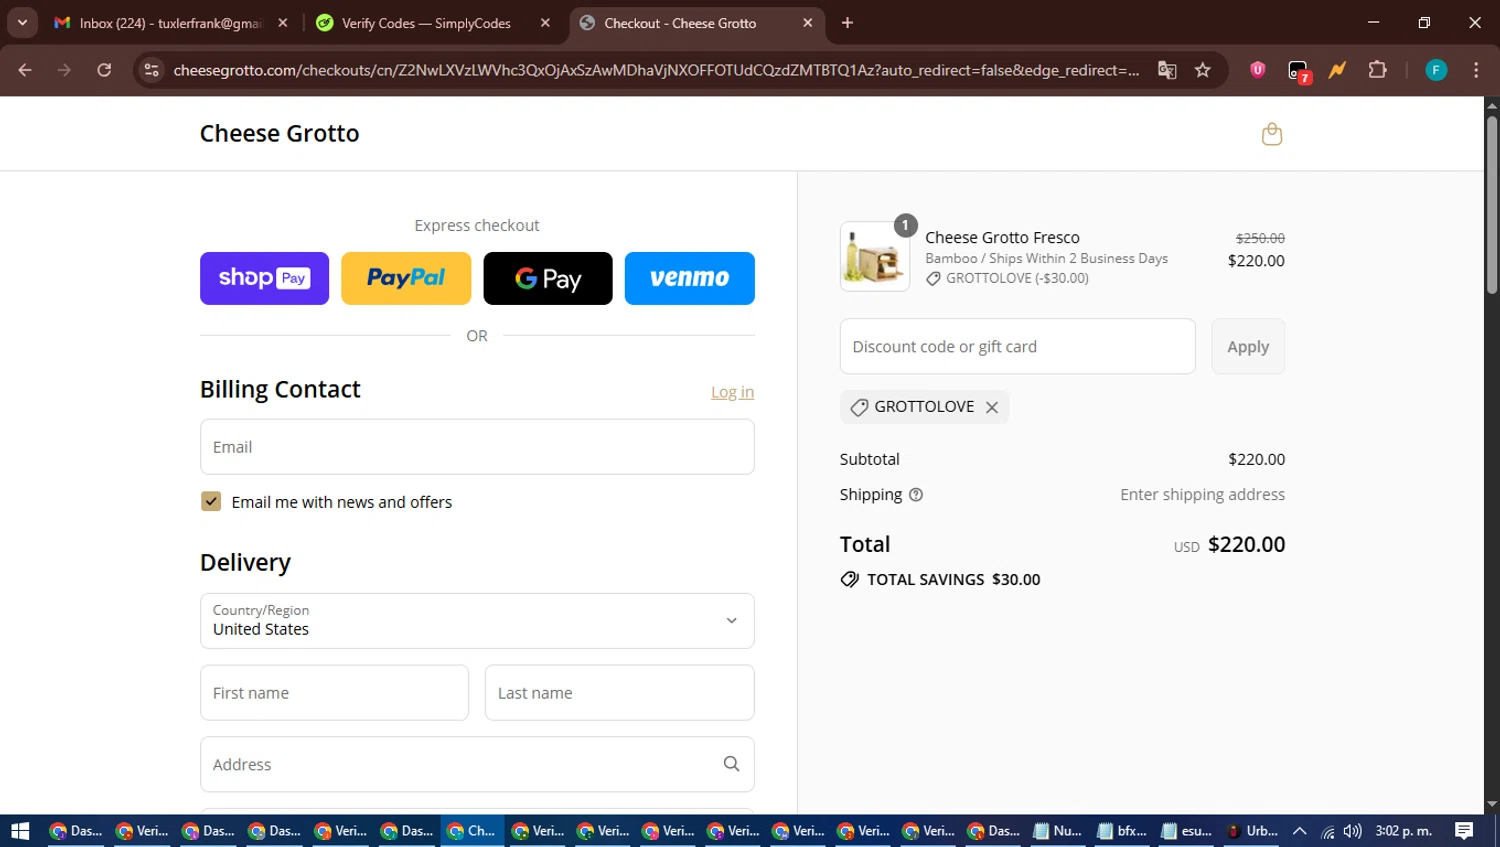
Task: Switch to Verify Codes — SimplyCodes tab
Action: coord(432,23)
